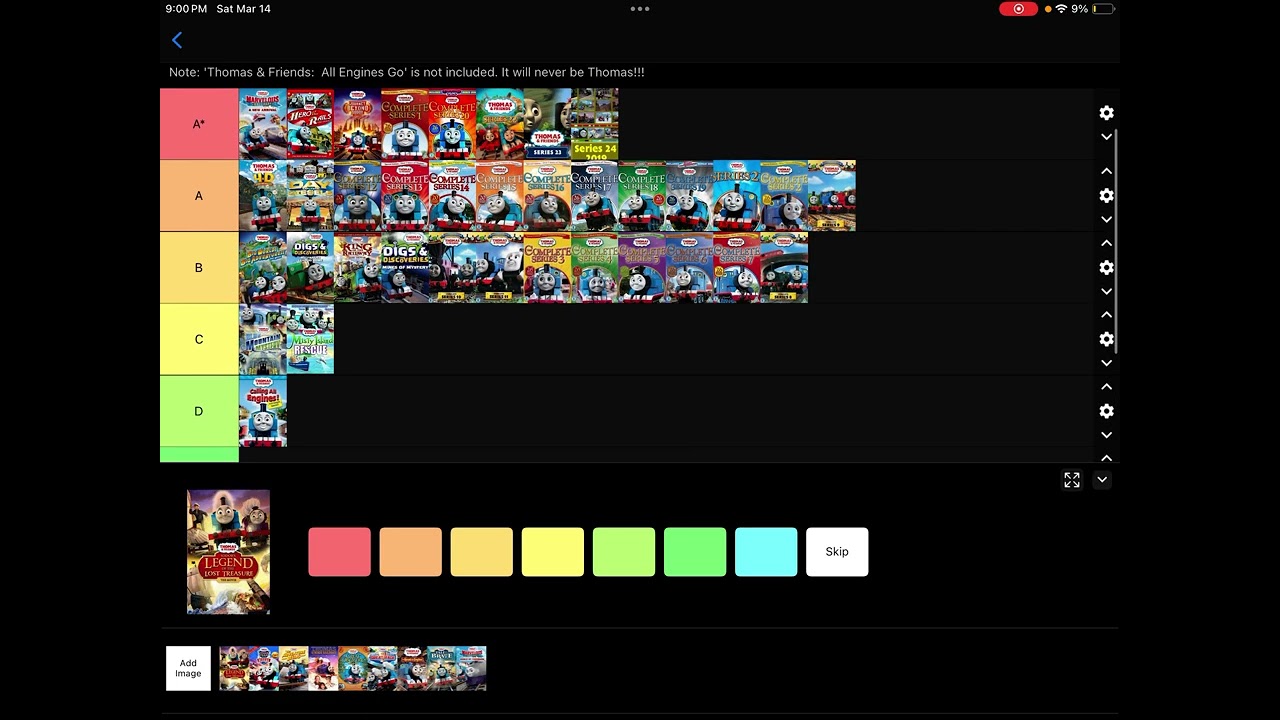The height and width of the screenshot is (720, 1280).
Task: Select Complete Series 5 cover
Action: coord(642,268)
